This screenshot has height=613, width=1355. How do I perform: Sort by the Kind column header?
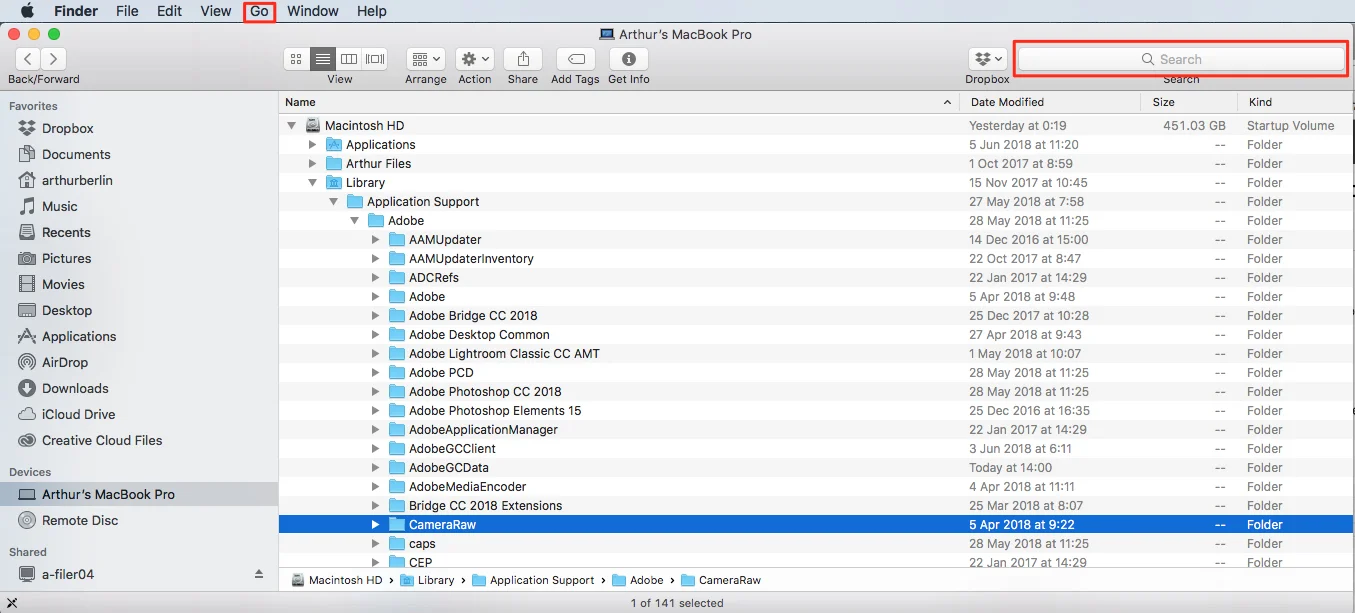coord(1295,102)
